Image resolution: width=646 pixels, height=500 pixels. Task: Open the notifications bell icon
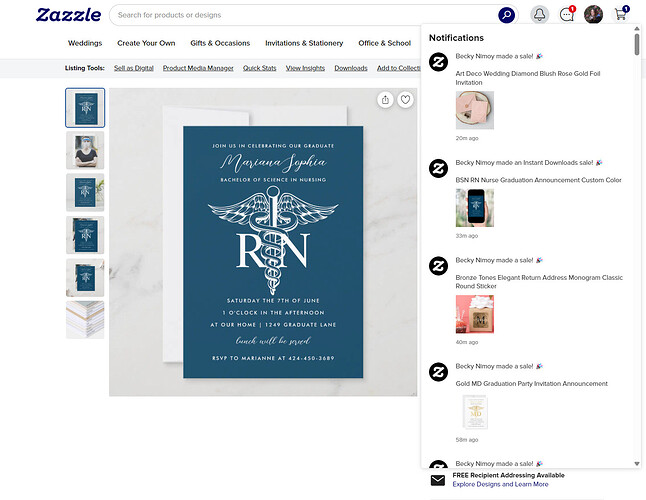coord(539,15)
